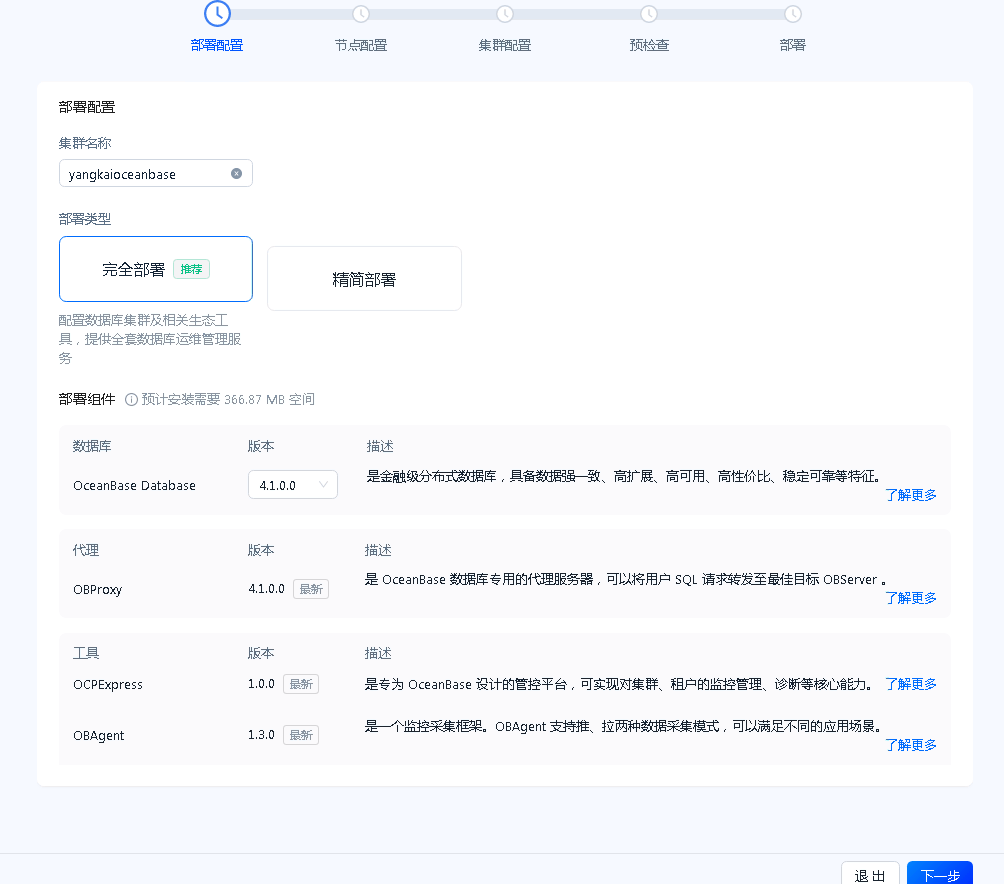Click the 部署配置 step clock icon
Screen dimensions: 1004x884
(217, 13)
